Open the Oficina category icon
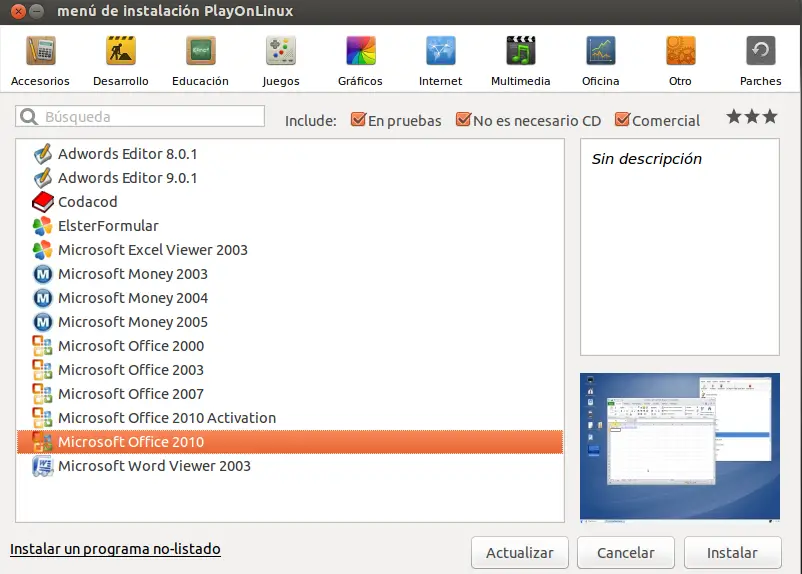The height and width of the screenshot is (574, 802). click(x=600, y=51)
